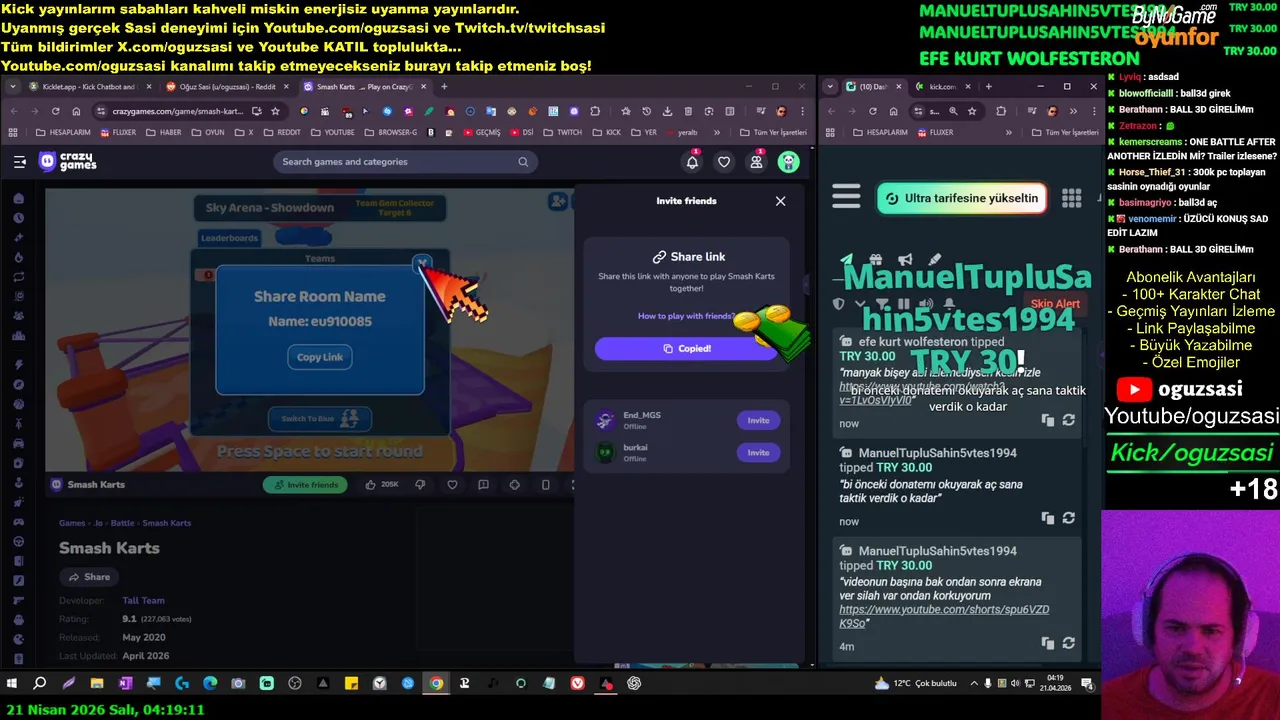
Task: Click the add-friend icon in game lobby
Action: tap(558, 202)
